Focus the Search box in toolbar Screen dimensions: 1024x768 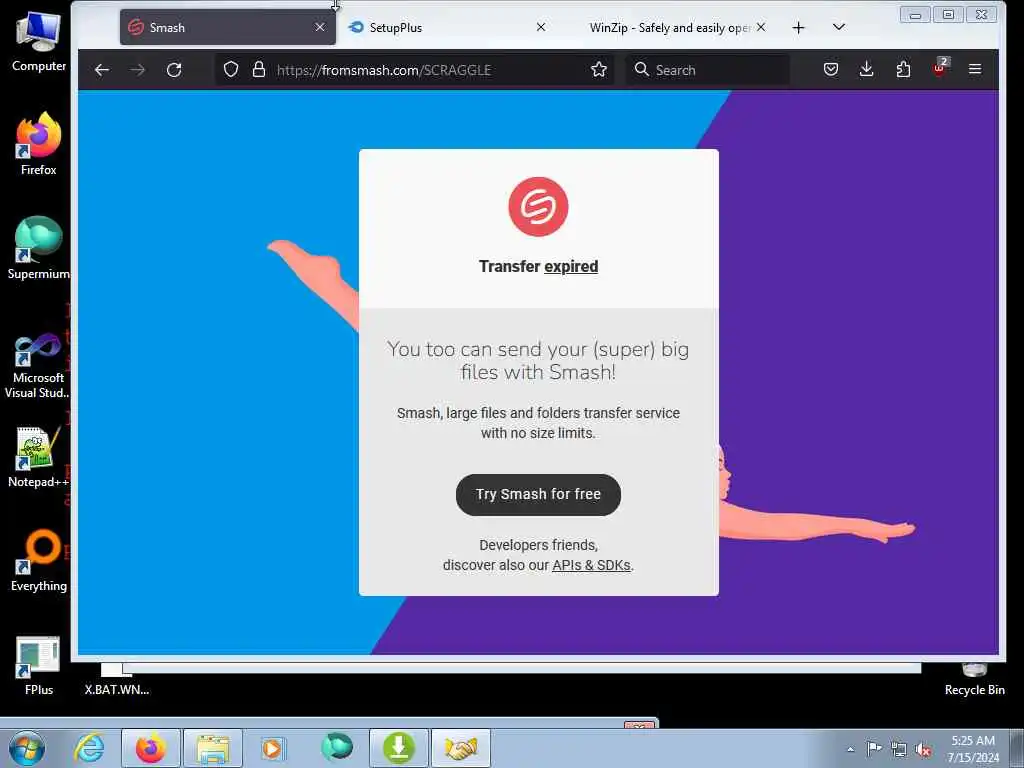(708, 70)
